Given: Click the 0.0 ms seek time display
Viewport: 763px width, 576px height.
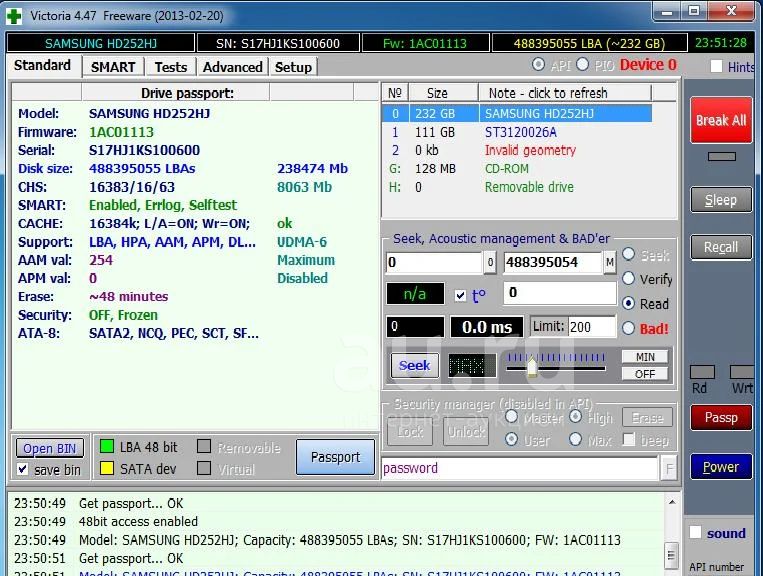Looking at the screenshot, I should (x=487, y=327).
